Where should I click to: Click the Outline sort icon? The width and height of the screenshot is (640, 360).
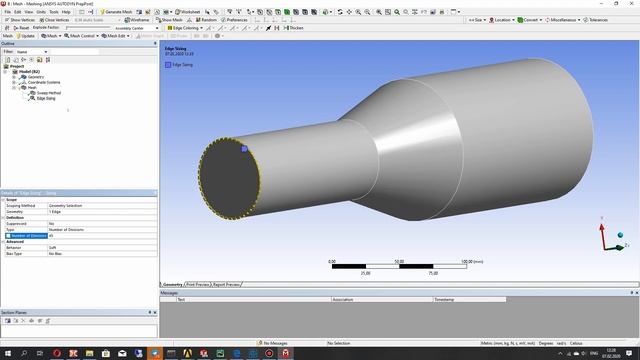(48, 60)
